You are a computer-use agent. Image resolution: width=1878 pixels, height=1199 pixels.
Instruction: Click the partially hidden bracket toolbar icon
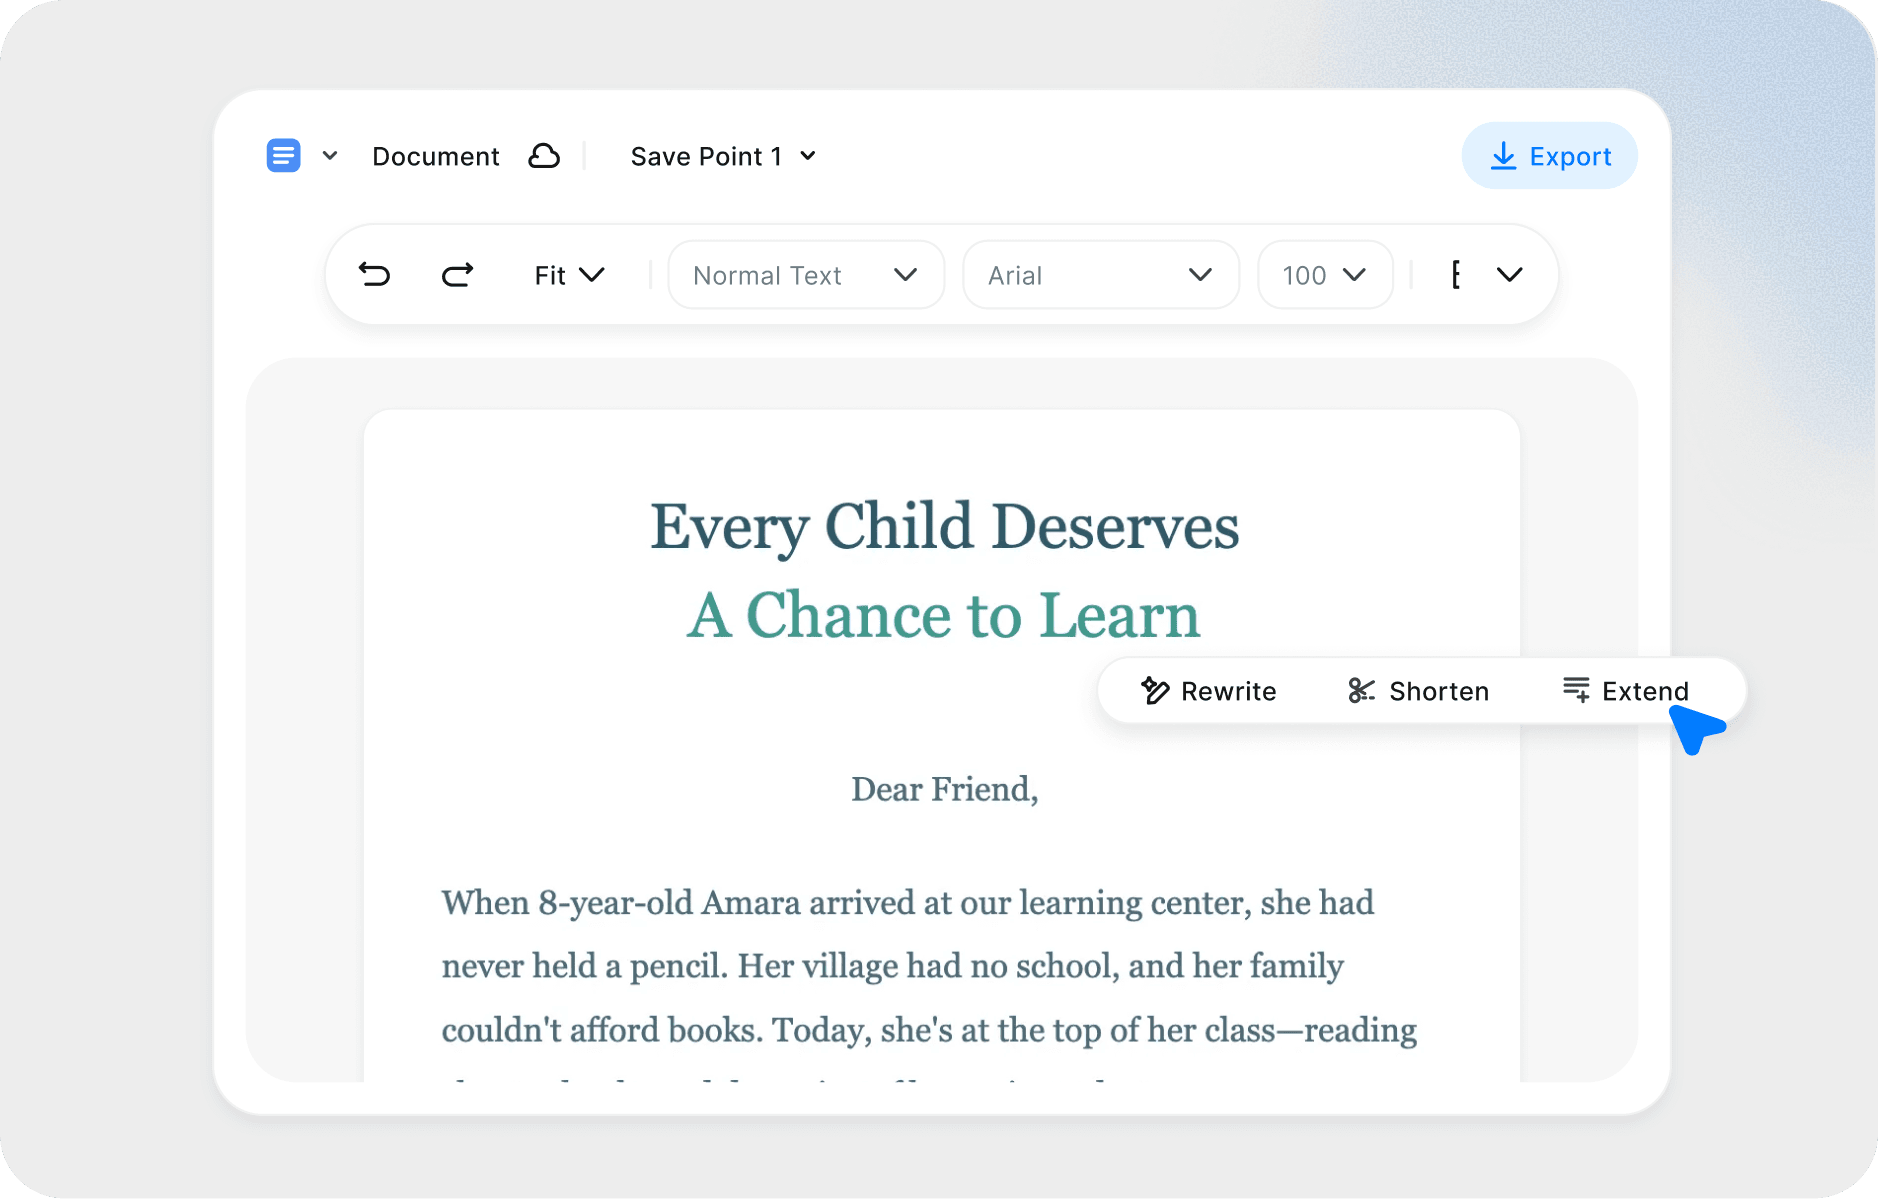1456,275
